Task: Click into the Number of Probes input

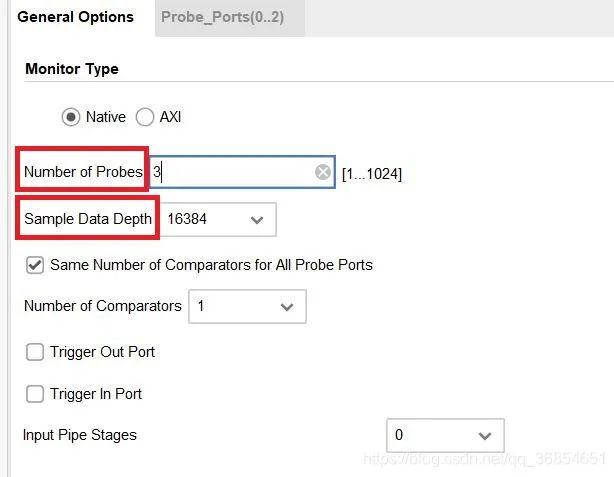Action: coord(235,172)
